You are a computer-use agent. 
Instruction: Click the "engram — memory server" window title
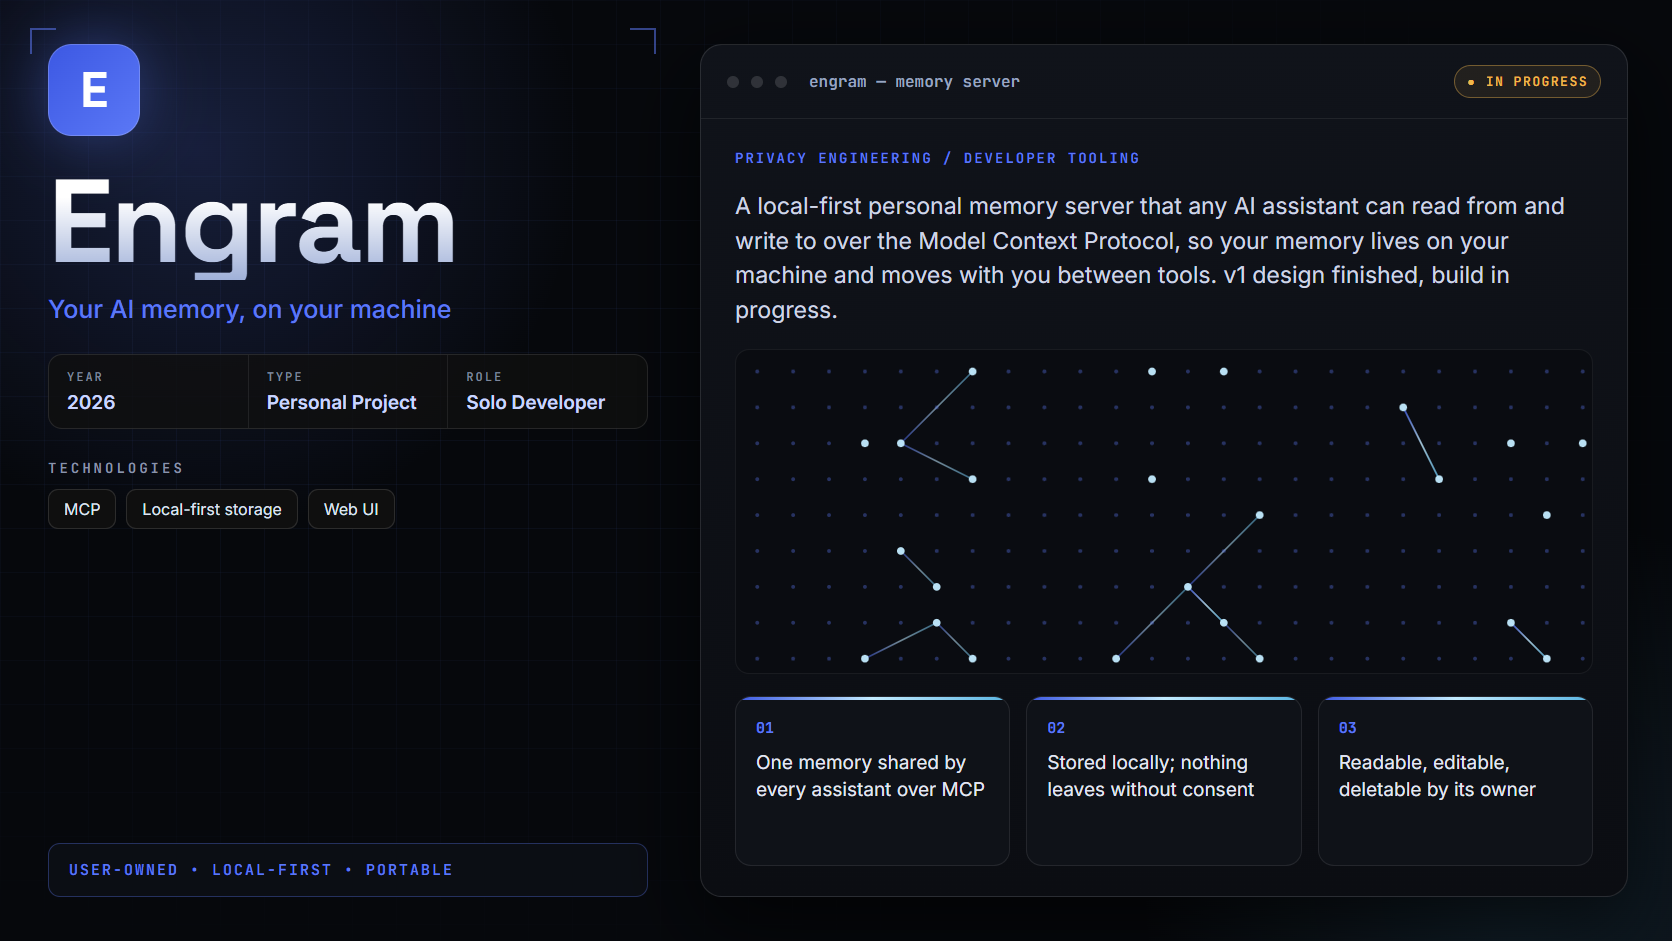[x=914, y=82]
